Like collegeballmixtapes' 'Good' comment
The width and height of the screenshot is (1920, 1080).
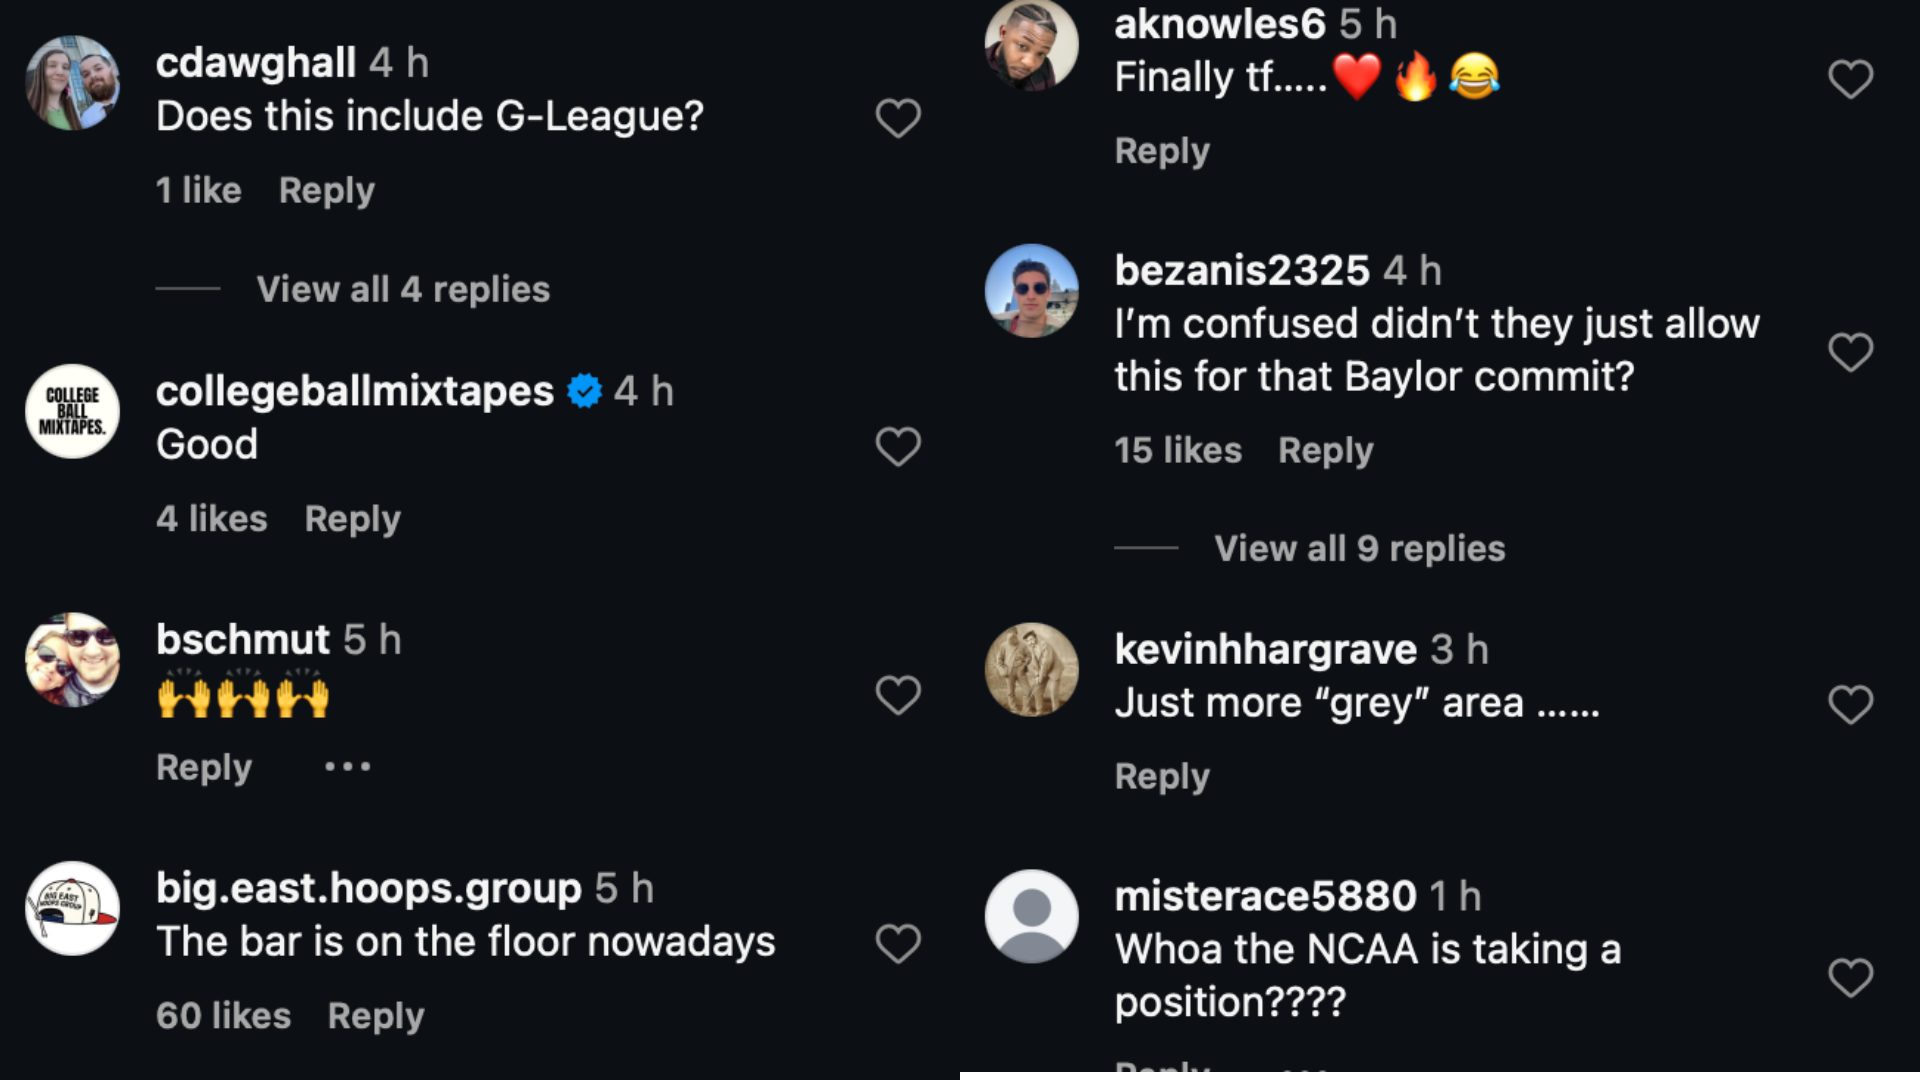tap(897, 447)
